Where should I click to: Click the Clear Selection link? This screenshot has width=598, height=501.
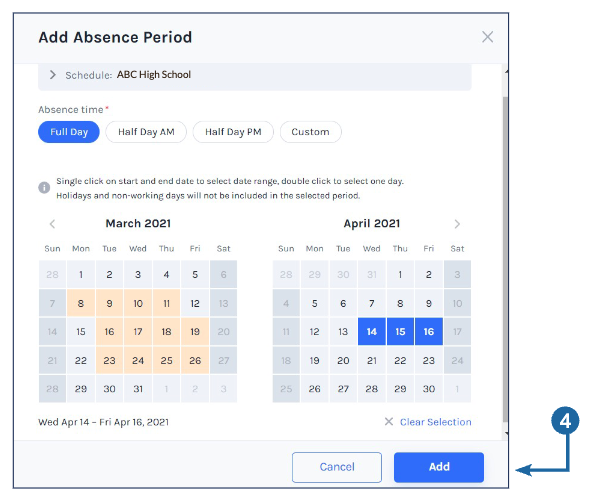click(x=436, y=422)
